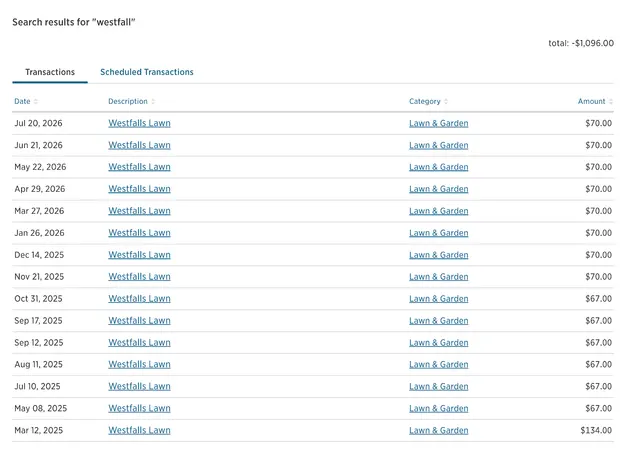Open Westfalls Lawn transaction from Sep 12, 2025
The width and height of the screenshot is (640, 468).
coord(139,343)
